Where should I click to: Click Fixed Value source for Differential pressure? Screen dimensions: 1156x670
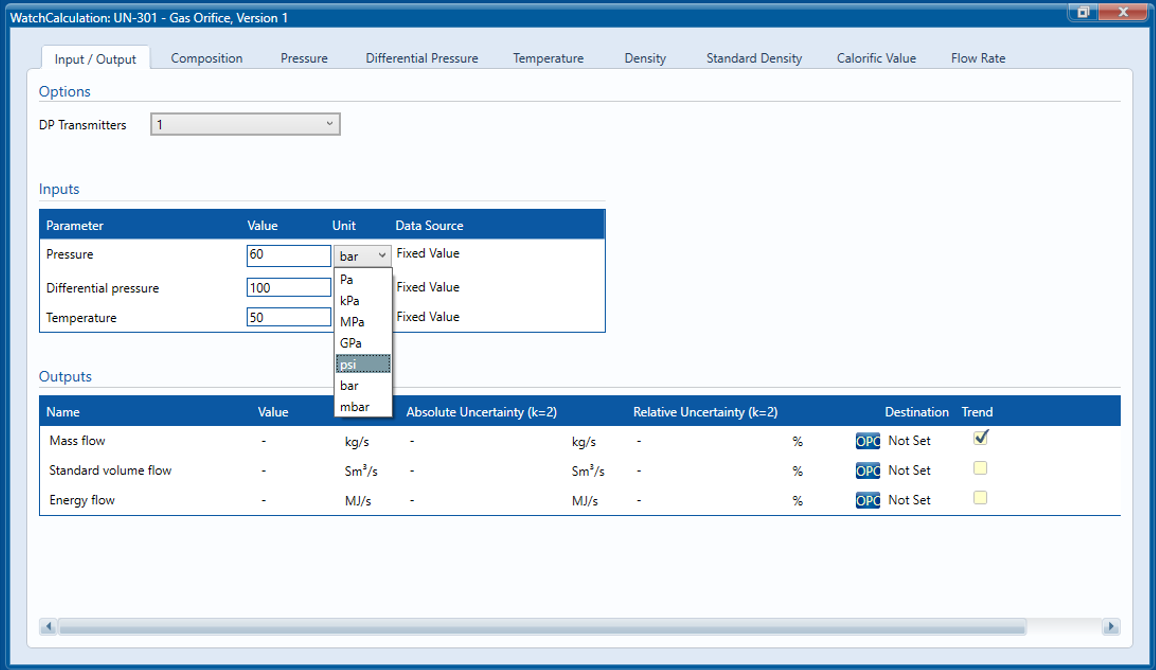428,287
